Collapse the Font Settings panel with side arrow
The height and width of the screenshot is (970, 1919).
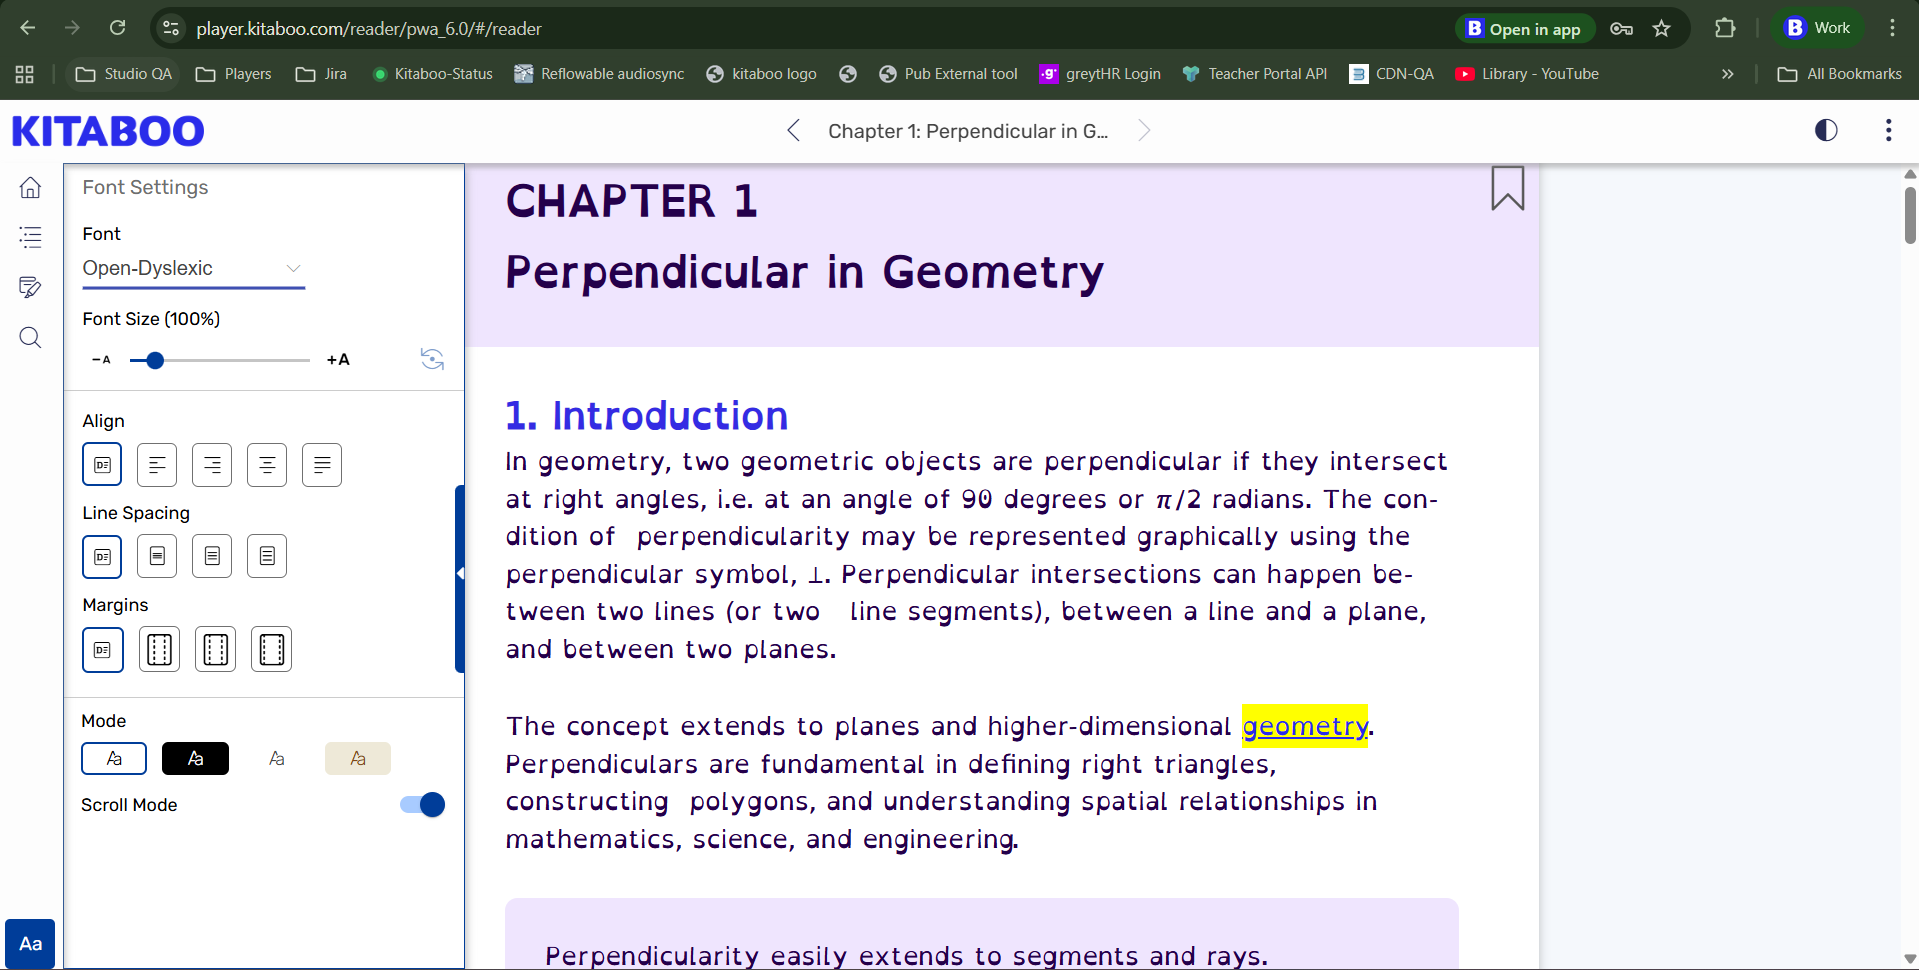[460, 574]
